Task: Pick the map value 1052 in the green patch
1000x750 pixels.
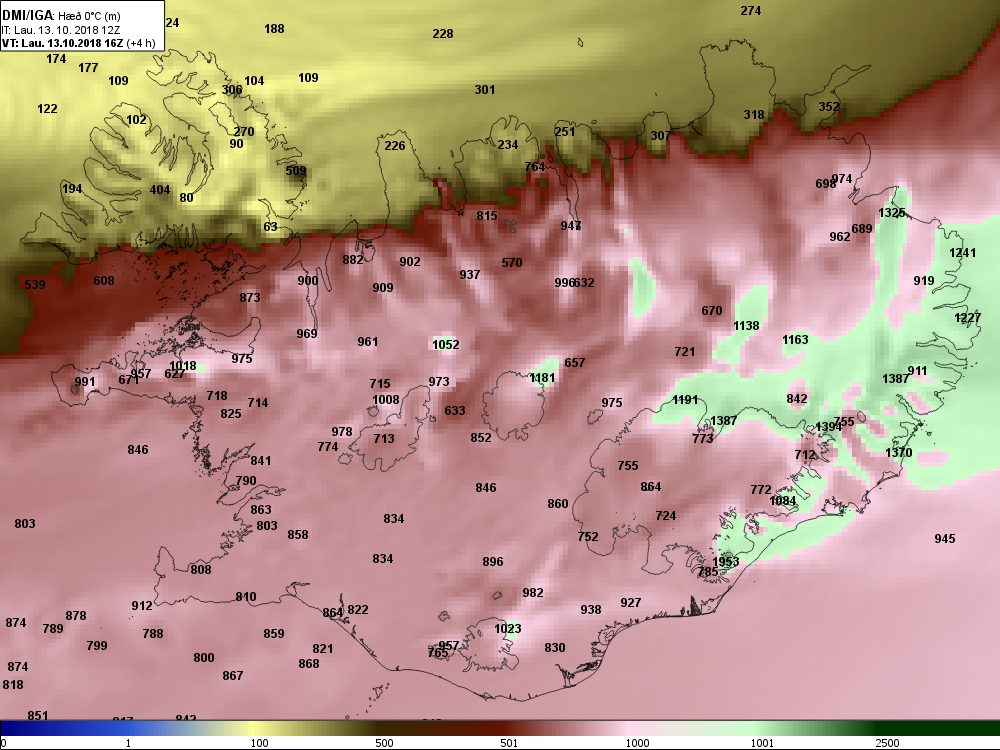Action: [x=446, y=345]
